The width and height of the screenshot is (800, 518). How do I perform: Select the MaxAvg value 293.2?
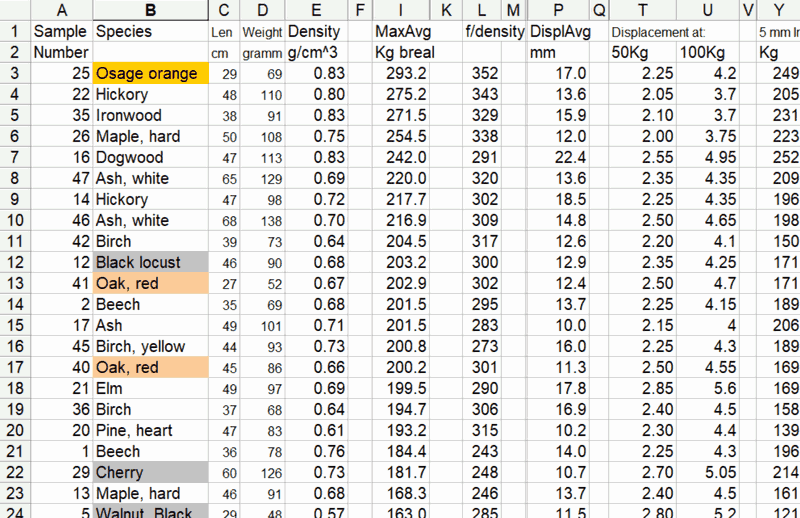400,73
